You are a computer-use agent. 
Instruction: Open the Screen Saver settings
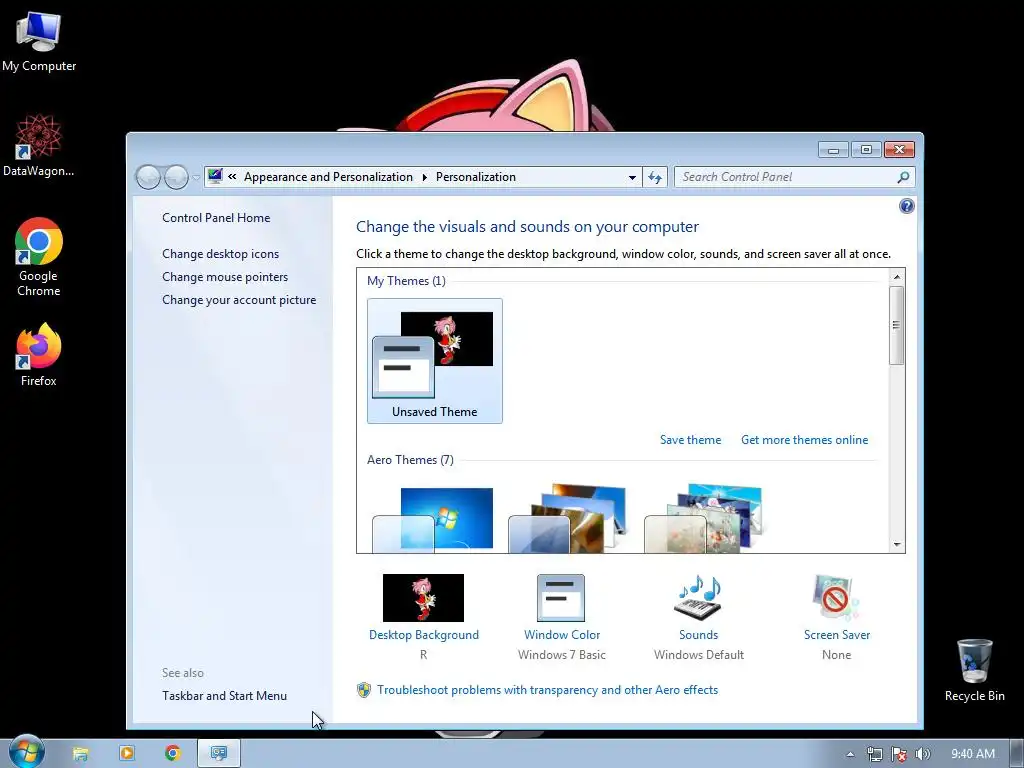pyautogui.click(x=837, y=617)
